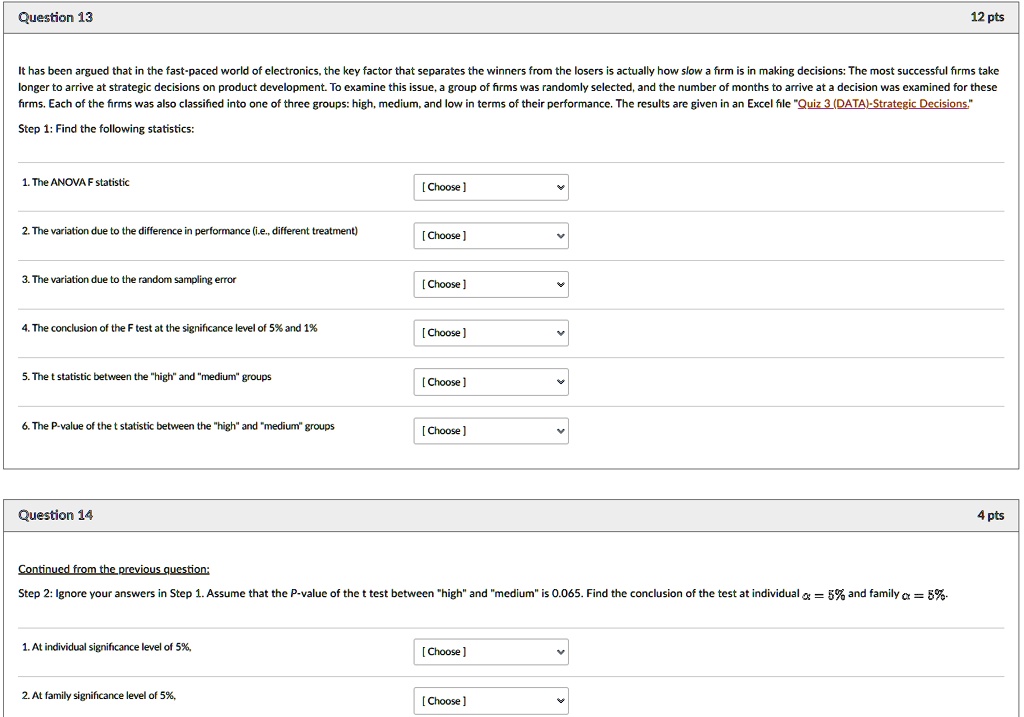Screen dimensions: 1024x717
Task: Open the individual significance level 5% dropdown
Action: [x=490, y=652]
